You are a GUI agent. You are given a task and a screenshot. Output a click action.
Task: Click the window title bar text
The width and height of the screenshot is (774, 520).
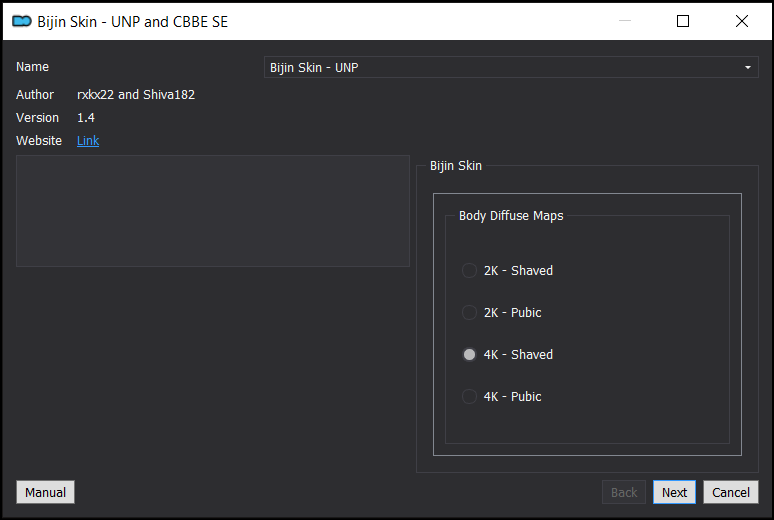point(132,22)
